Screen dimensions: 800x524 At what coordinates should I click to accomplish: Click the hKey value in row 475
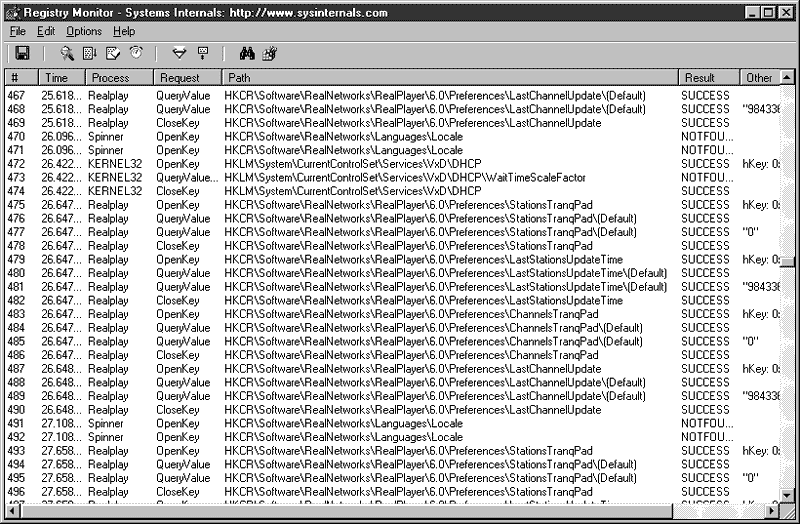(761, 205)
